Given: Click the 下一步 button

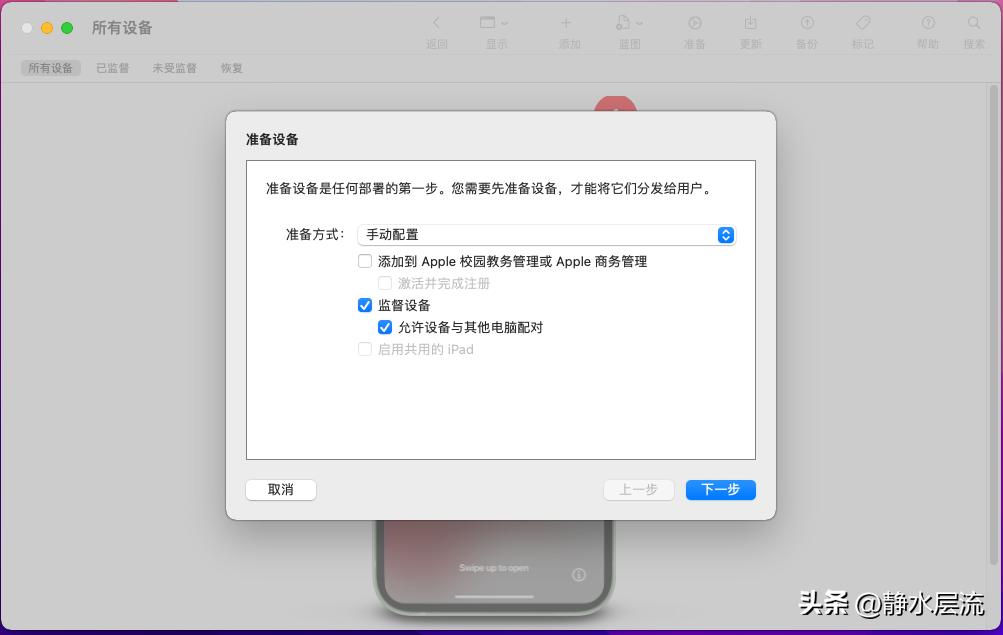Looking at the screenshot, I should click(719, 489).
